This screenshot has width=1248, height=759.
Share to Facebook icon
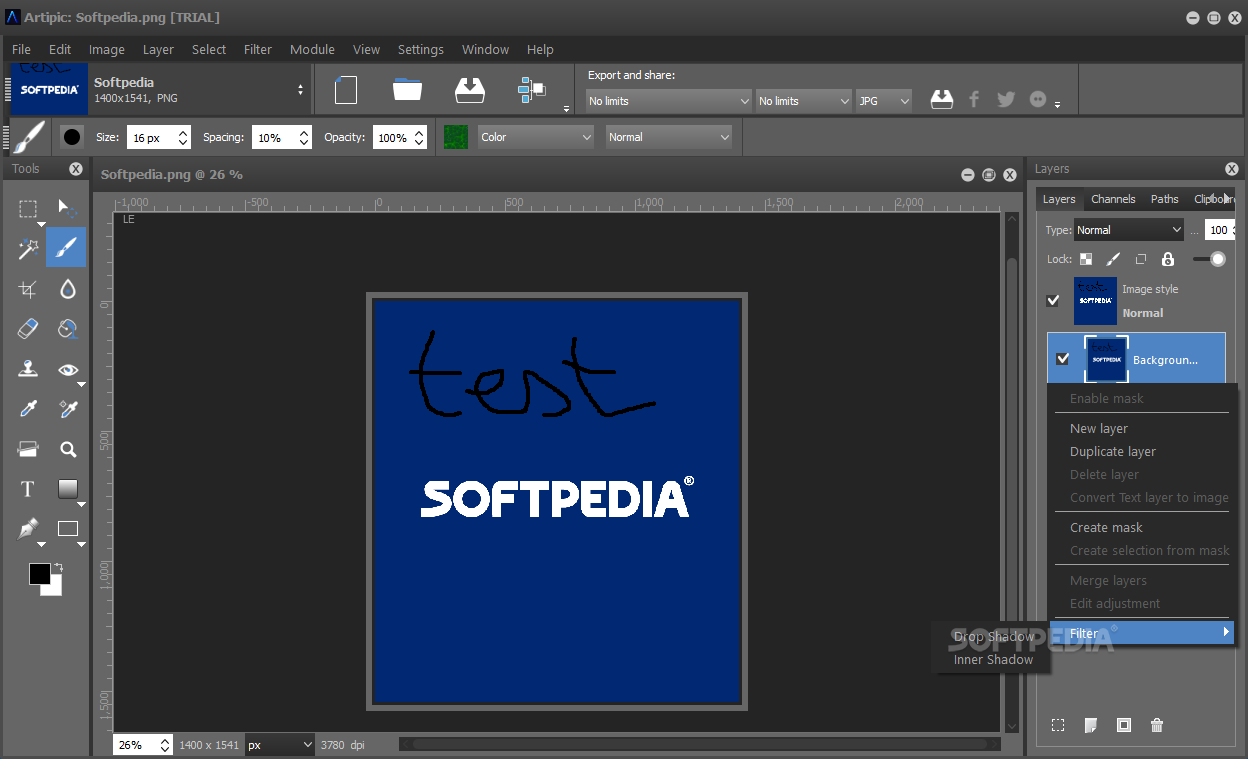(974, 99)
